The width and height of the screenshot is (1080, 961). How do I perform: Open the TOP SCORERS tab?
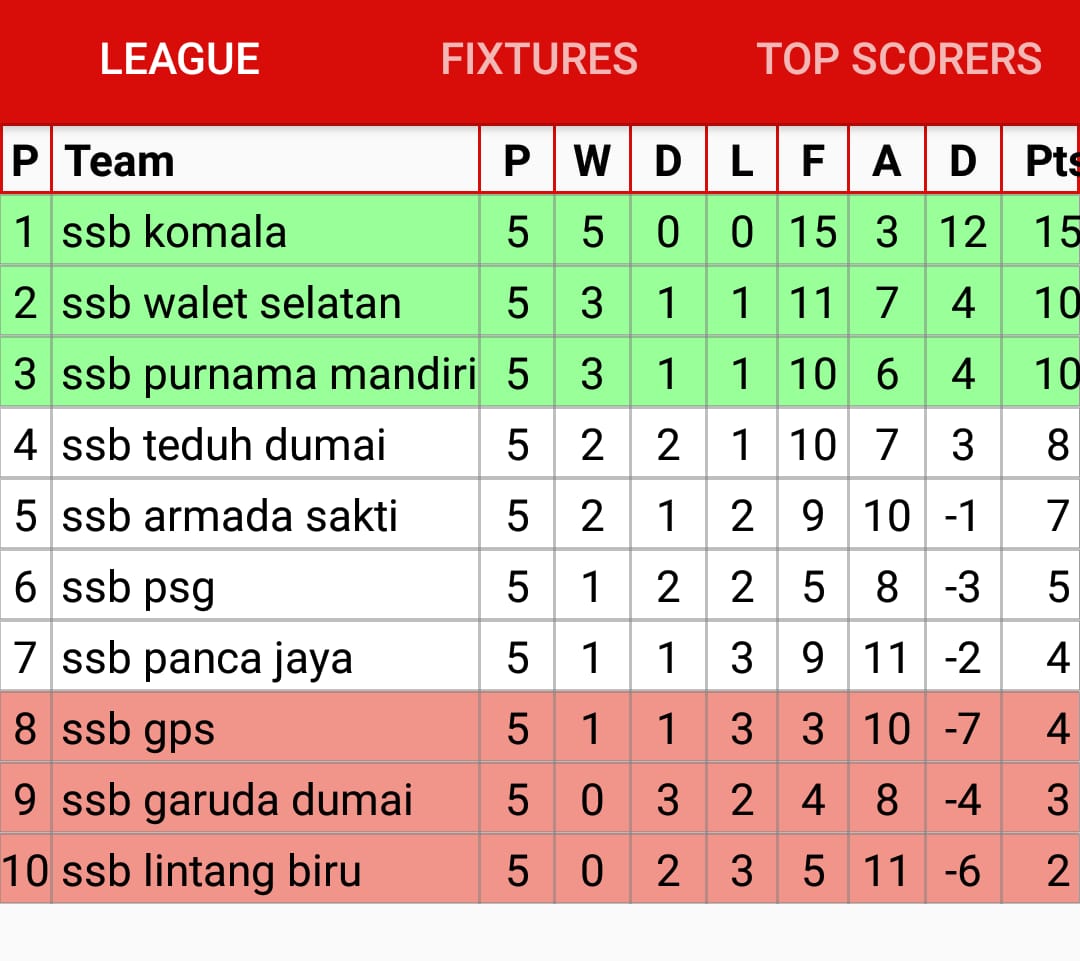point(899,59)
